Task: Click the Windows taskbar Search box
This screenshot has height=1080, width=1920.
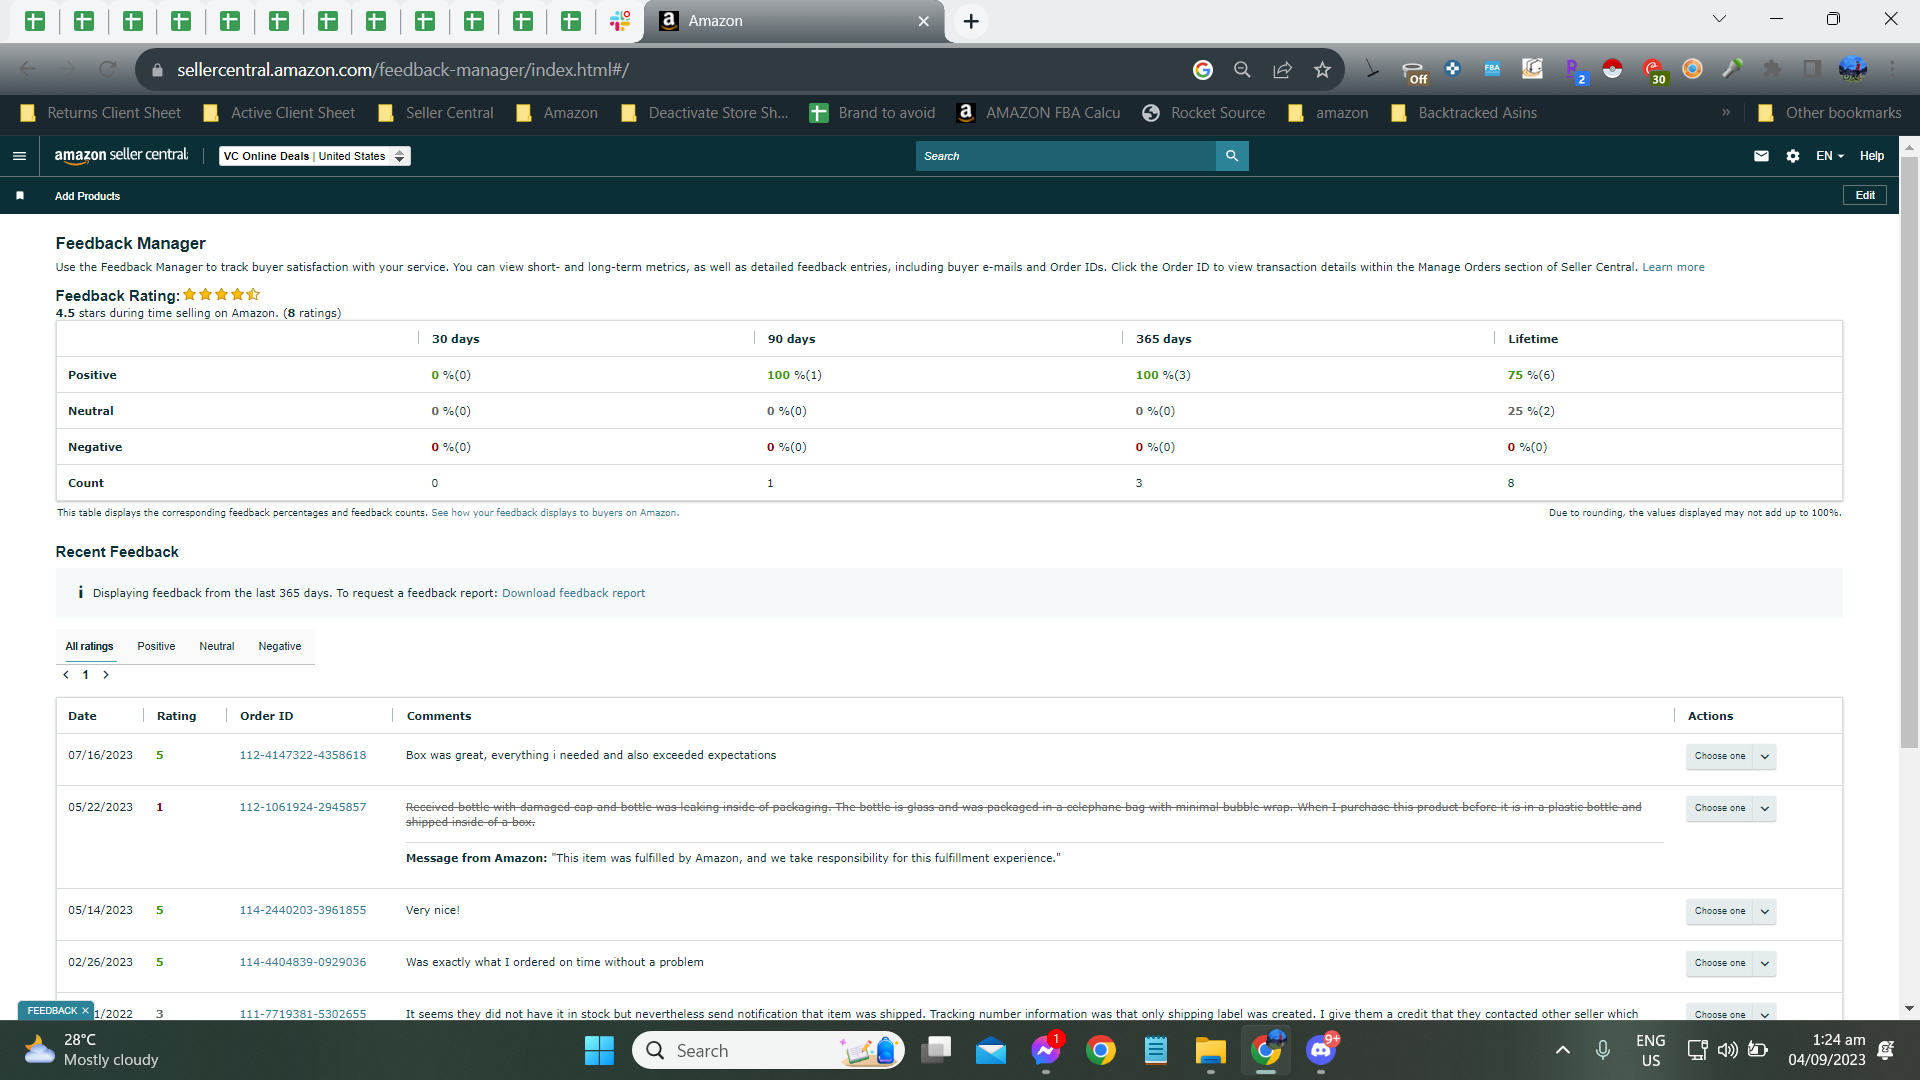Action: (768, 1050)
